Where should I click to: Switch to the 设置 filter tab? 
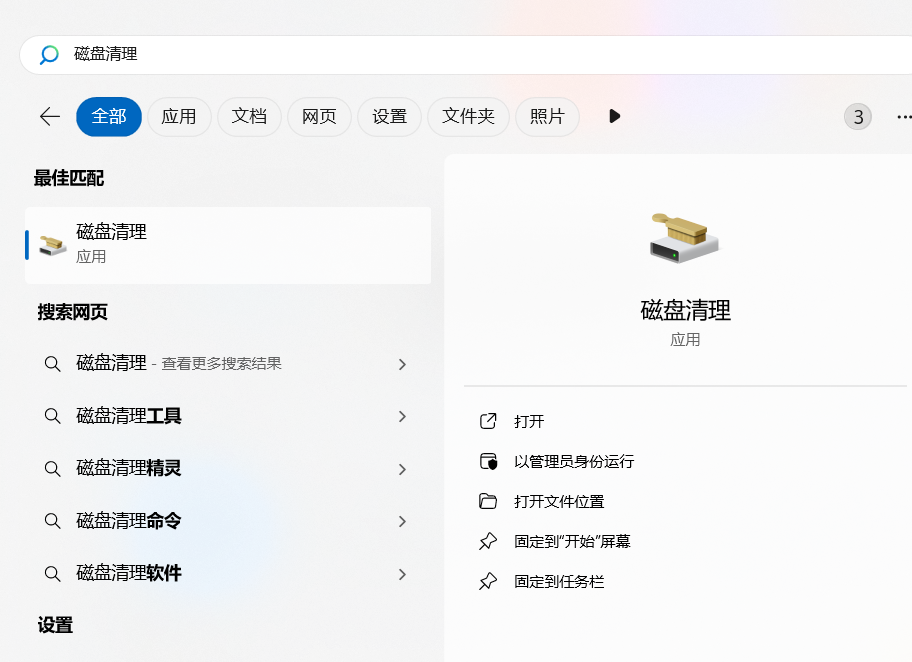coord(389,116)
